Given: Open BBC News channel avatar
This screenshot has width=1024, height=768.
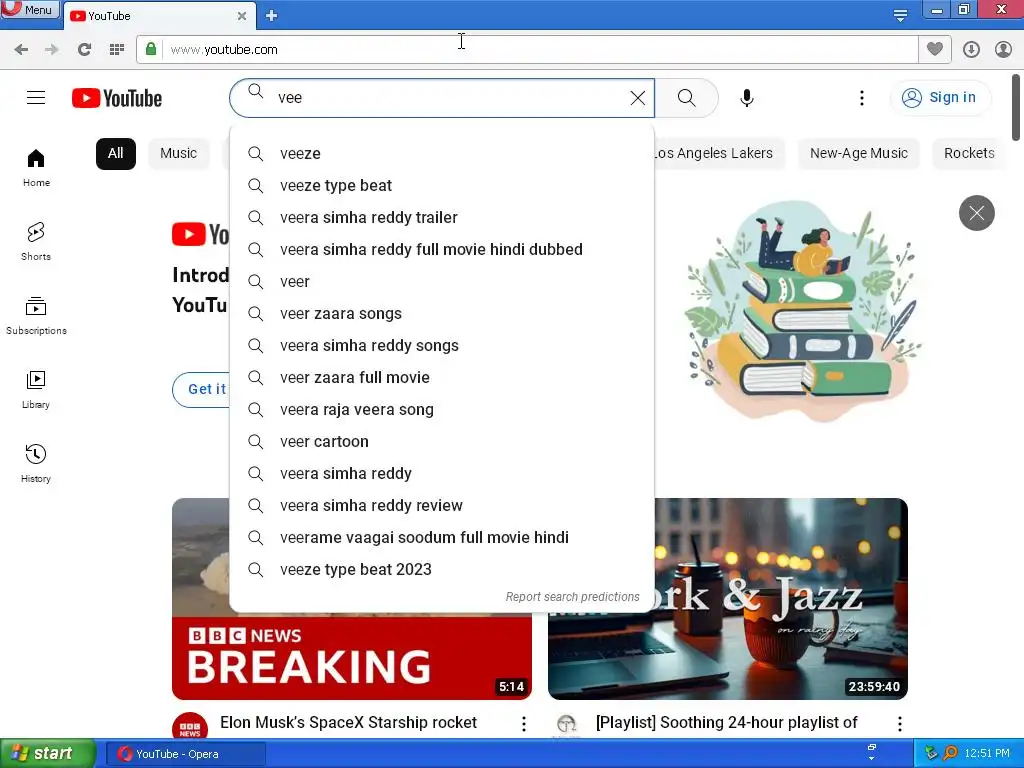Looking at the screenshot, I should pyautogui.click(x=190, y=726).
